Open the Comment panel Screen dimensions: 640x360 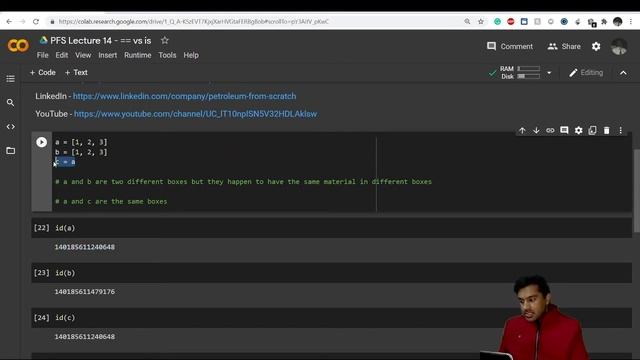pyautogui.click(x=510, y=47)
